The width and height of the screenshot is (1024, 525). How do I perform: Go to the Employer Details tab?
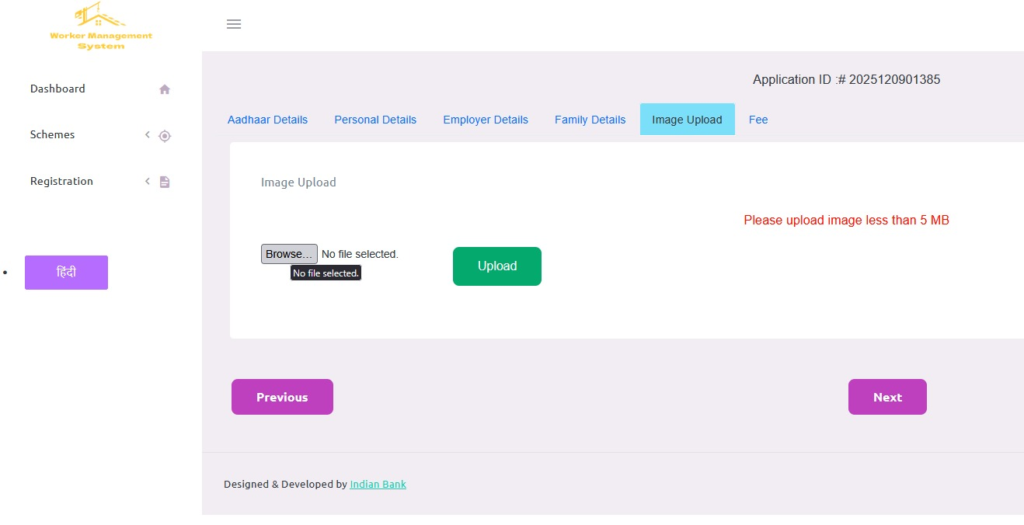click(485, 120)
